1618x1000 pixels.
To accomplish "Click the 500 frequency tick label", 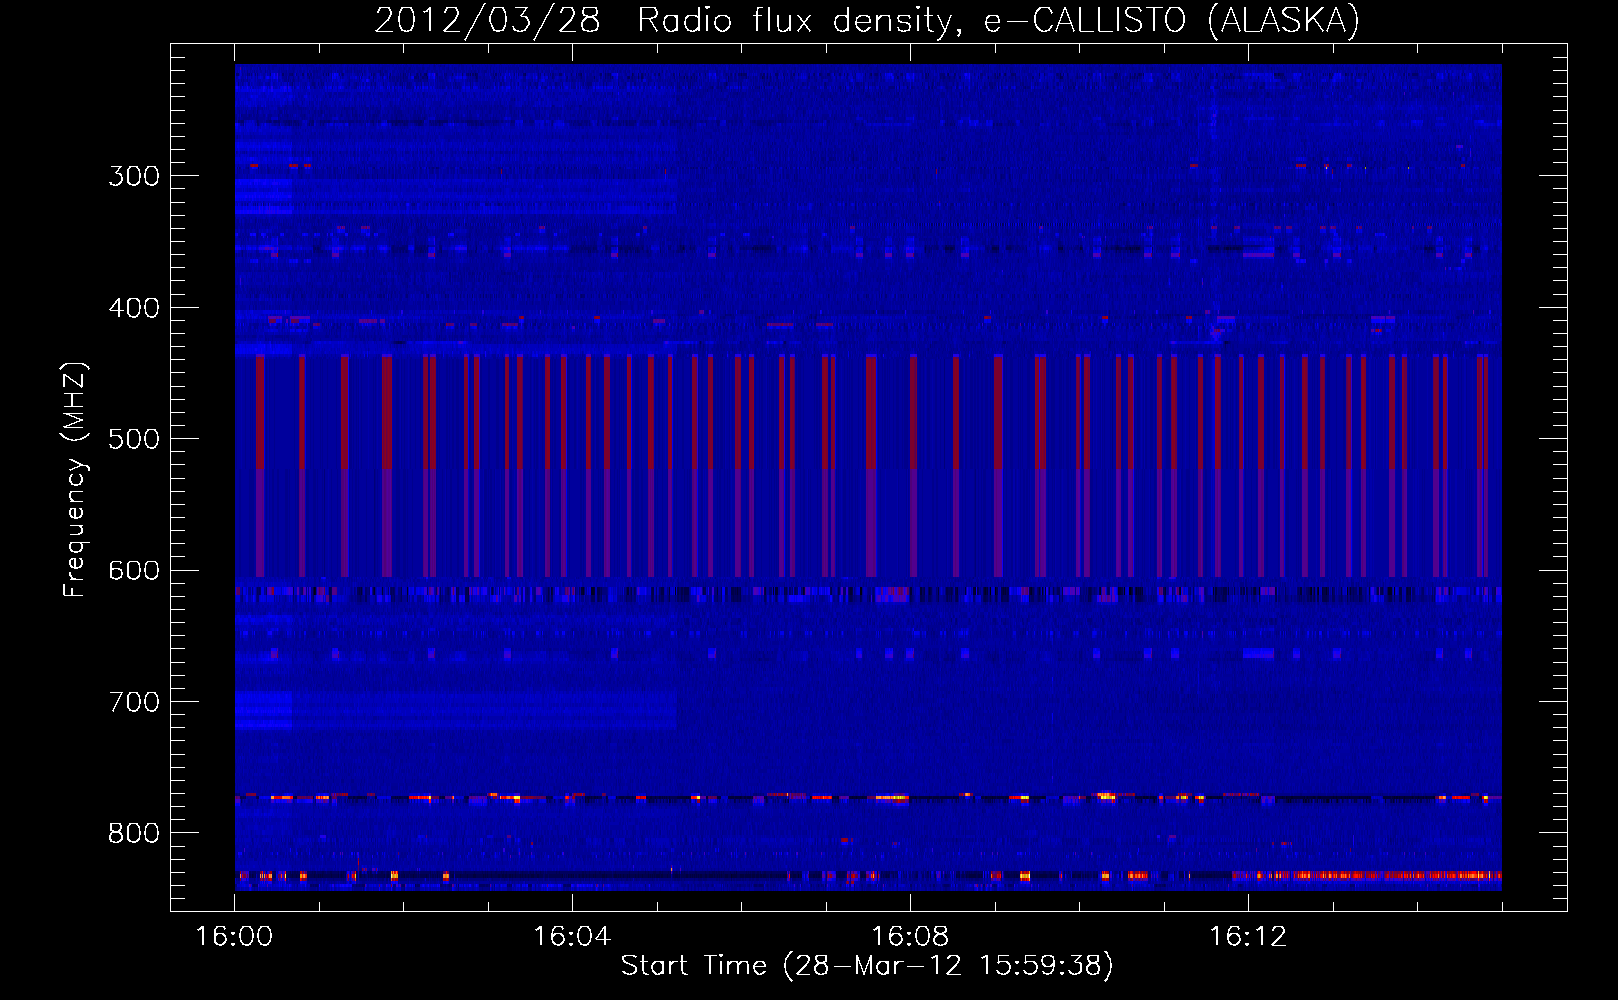I will point(134,439).
